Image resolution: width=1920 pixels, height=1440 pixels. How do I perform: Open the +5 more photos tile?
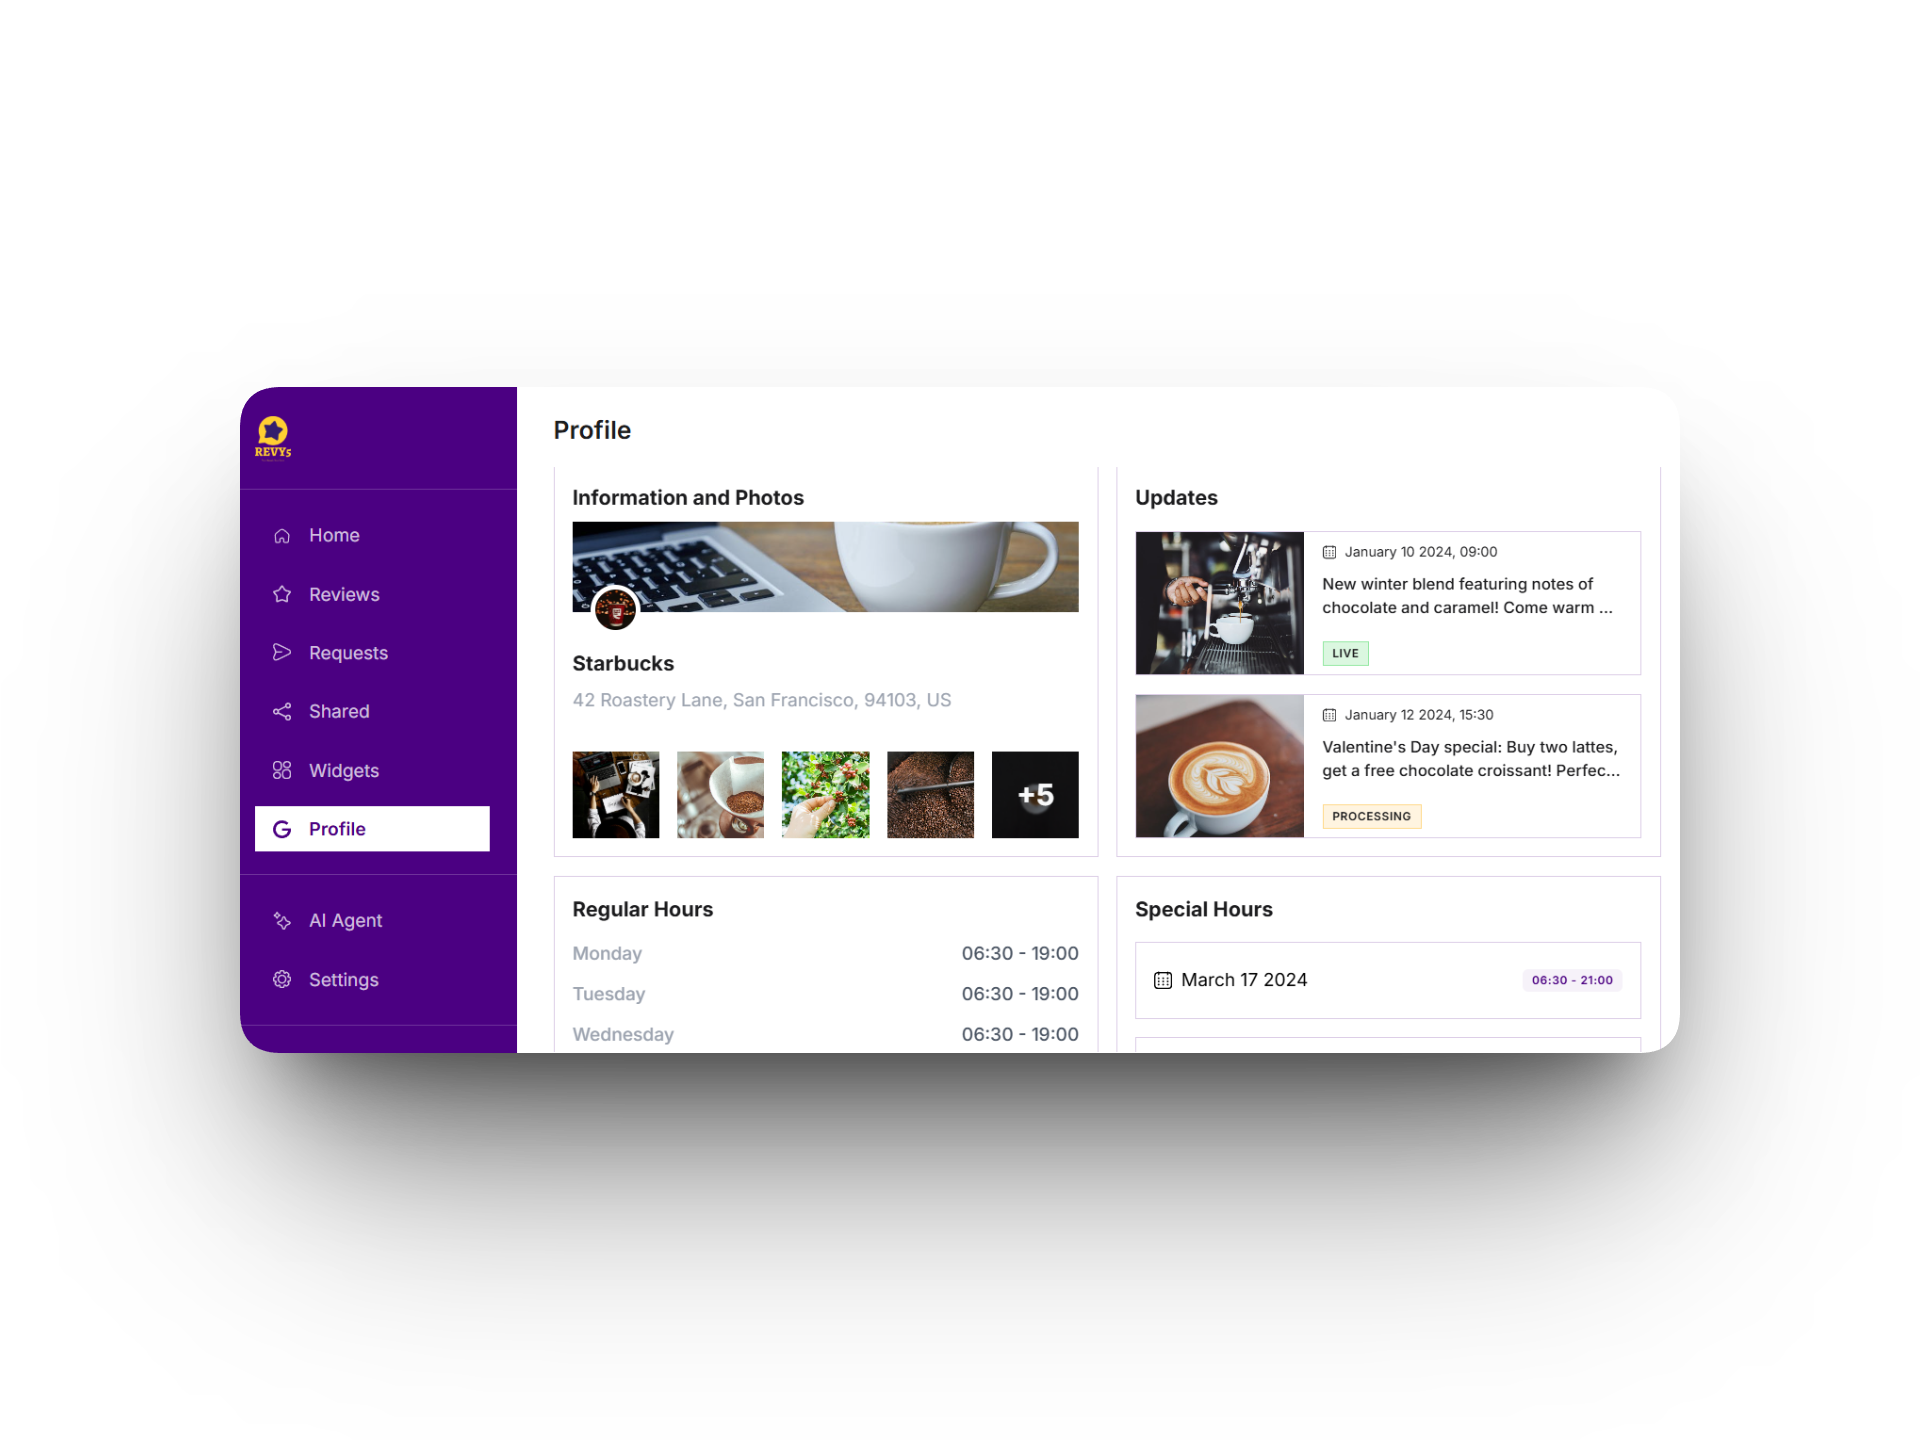[1035, 795]
